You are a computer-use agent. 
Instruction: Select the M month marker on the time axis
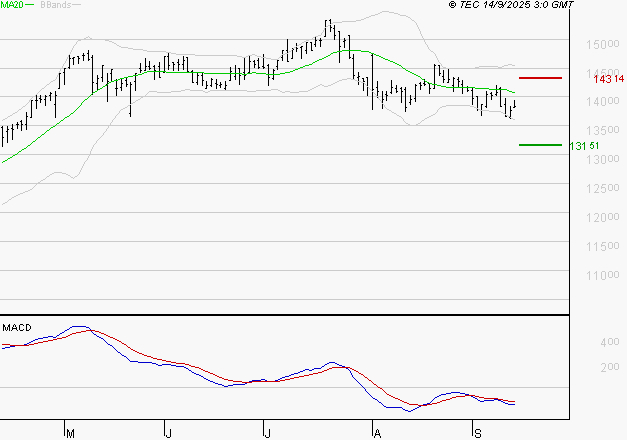tap(70, 433)
